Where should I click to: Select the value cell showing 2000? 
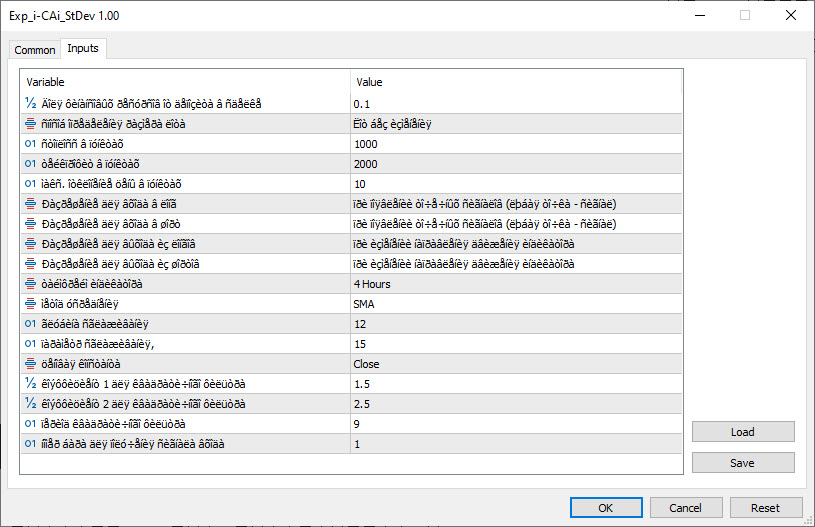516,164
